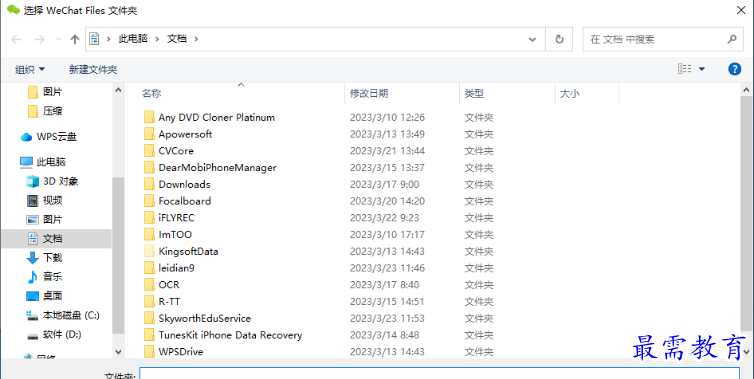
Task: Click the Any DVD Cloner Platinum folder icon
Action: tap(149, 117)
